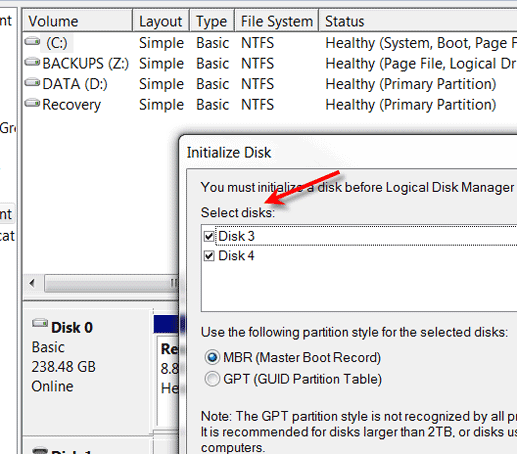Select GPT (GUID Partition Table) radio button
This screenshot has height=454, width=517.
click(x=212, y=379)
